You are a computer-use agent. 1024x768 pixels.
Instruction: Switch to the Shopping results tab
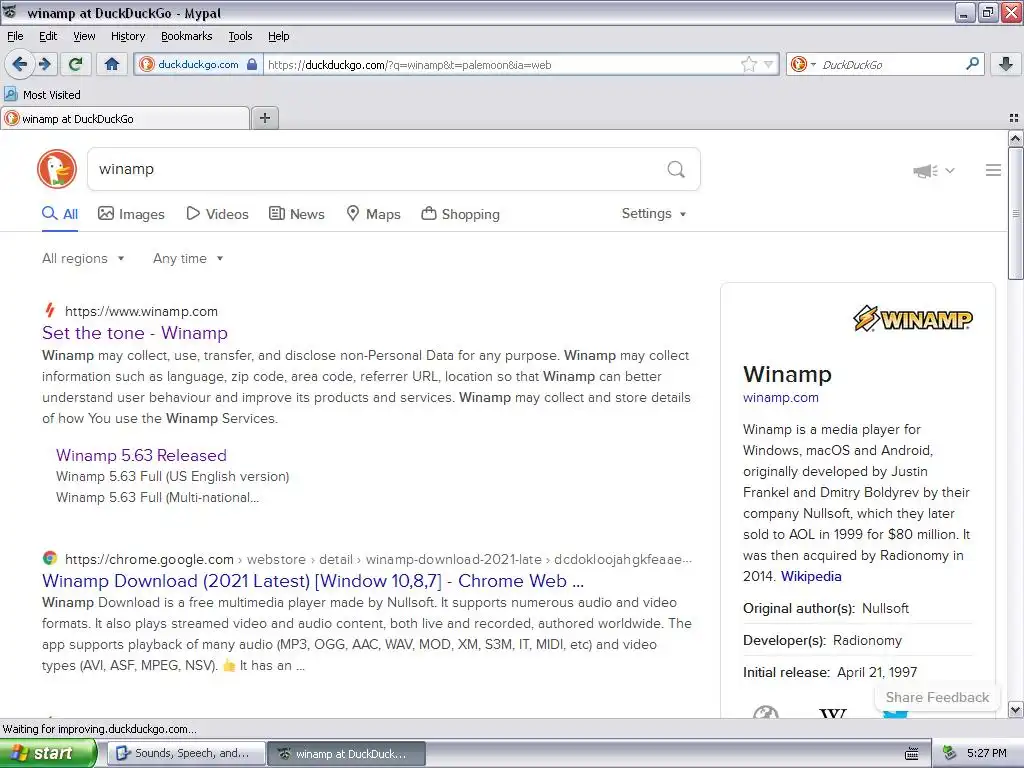tap(460, 214)
